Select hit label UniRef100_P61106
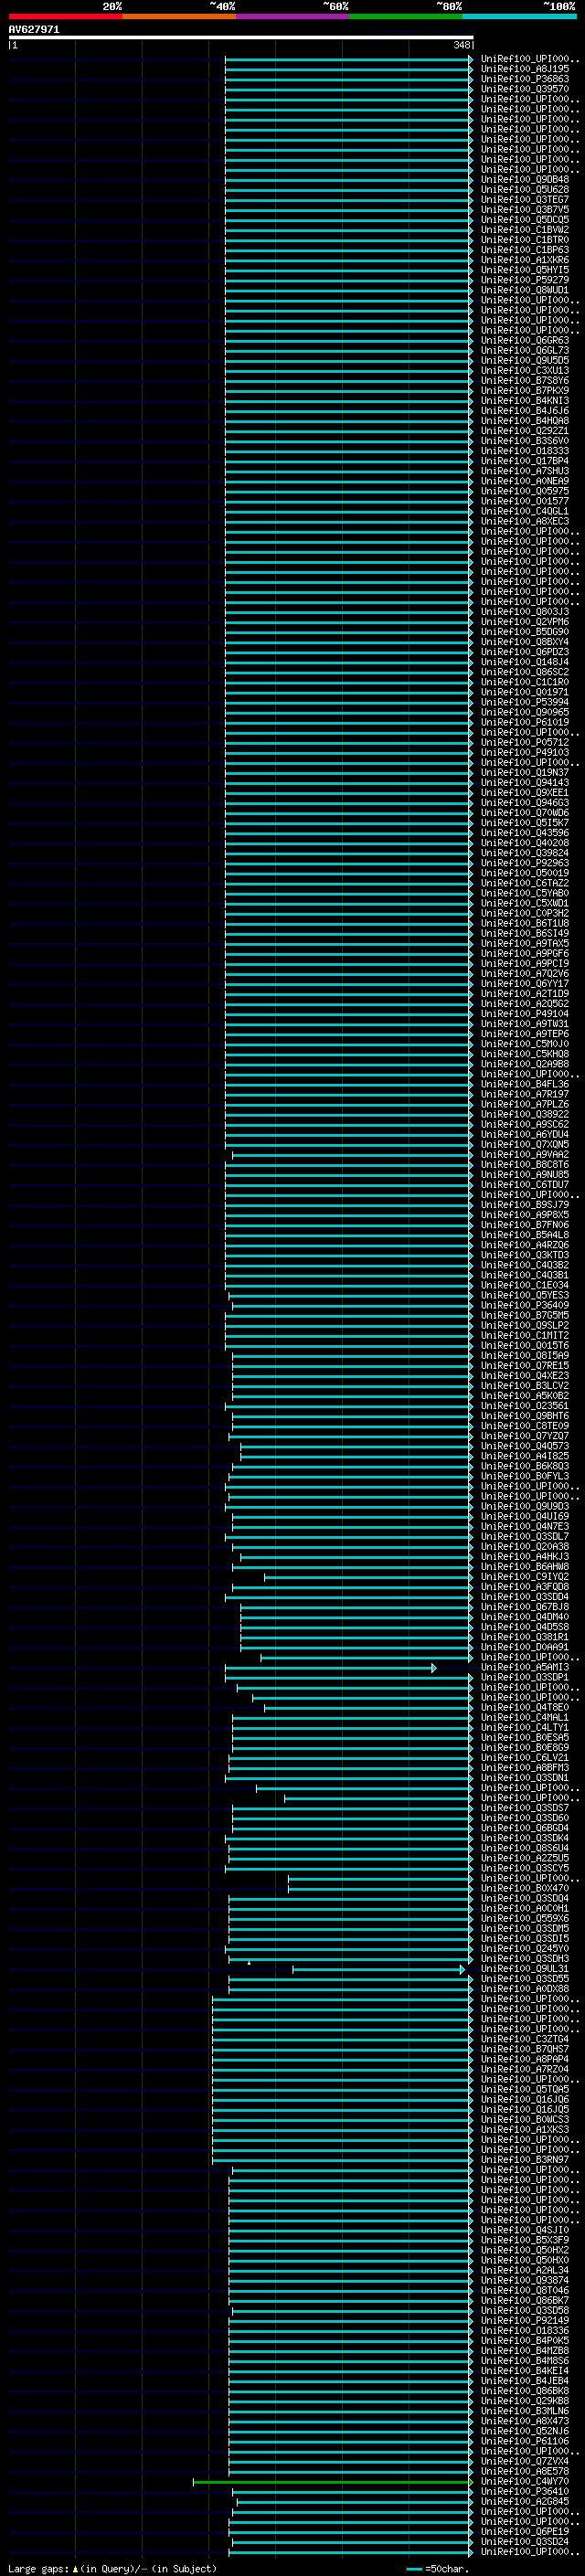The height and width of the screenshot is (2576, 585). (x=525, y=2441)
